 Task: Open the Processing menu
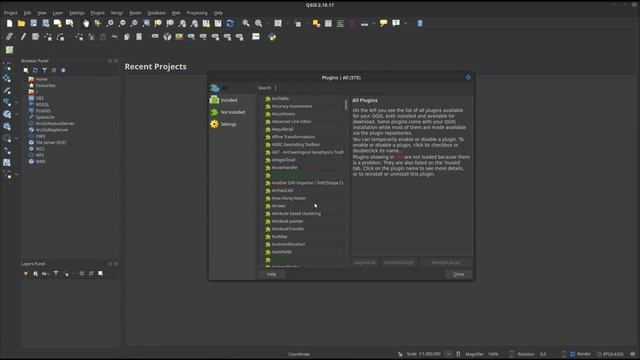click(197, 13)
